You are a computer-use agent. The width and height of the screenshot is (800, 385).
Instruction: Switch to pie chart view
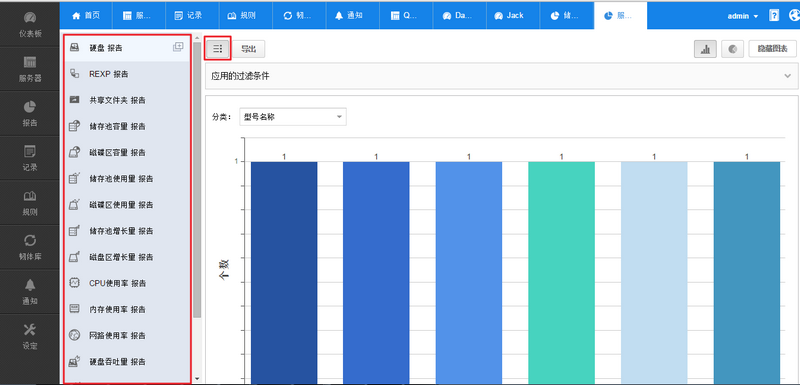pyautogui.click(x=733, y=49)
